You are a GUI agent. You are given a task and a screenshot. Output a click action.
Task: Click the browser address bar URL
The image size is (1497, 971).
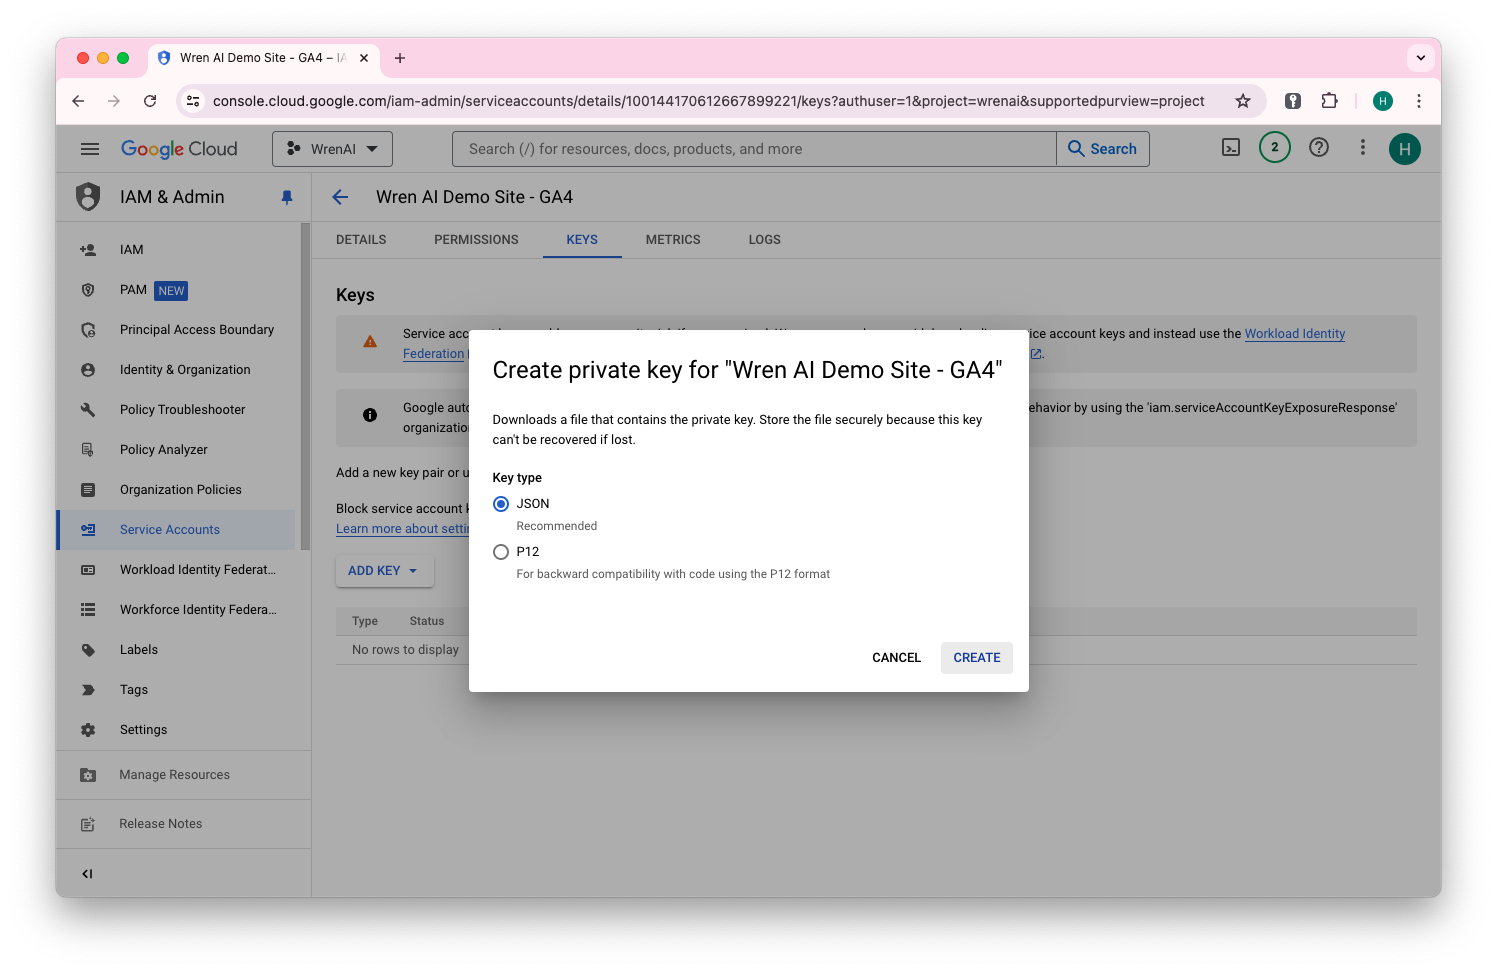coord(708,101)
